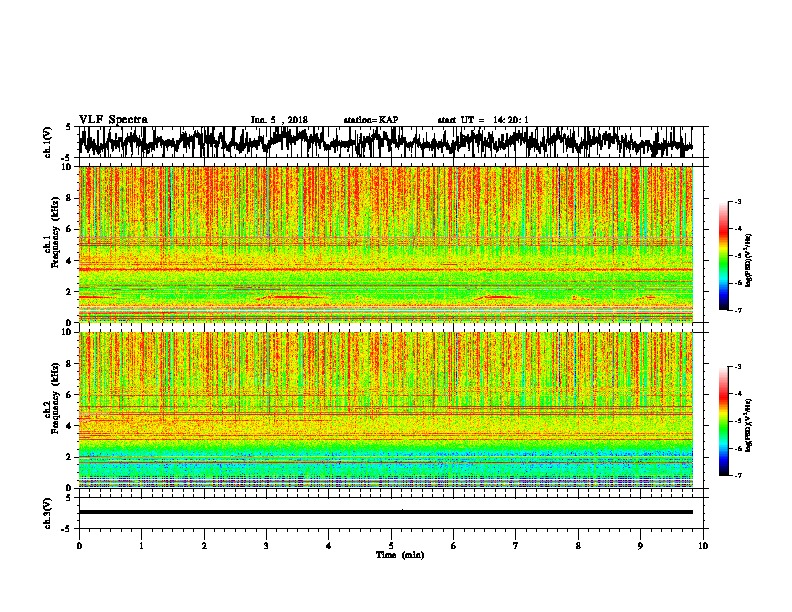
Task: Click the time axis tick label "9"
Action: pyautogui.click(x=640, y=546)
